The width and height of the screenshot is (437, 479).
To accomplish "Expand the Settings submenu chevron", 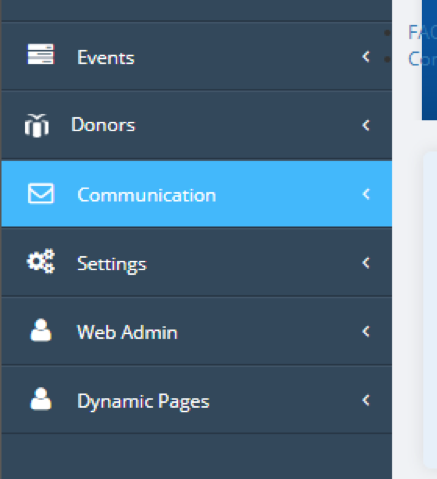I will coord(366,263).
